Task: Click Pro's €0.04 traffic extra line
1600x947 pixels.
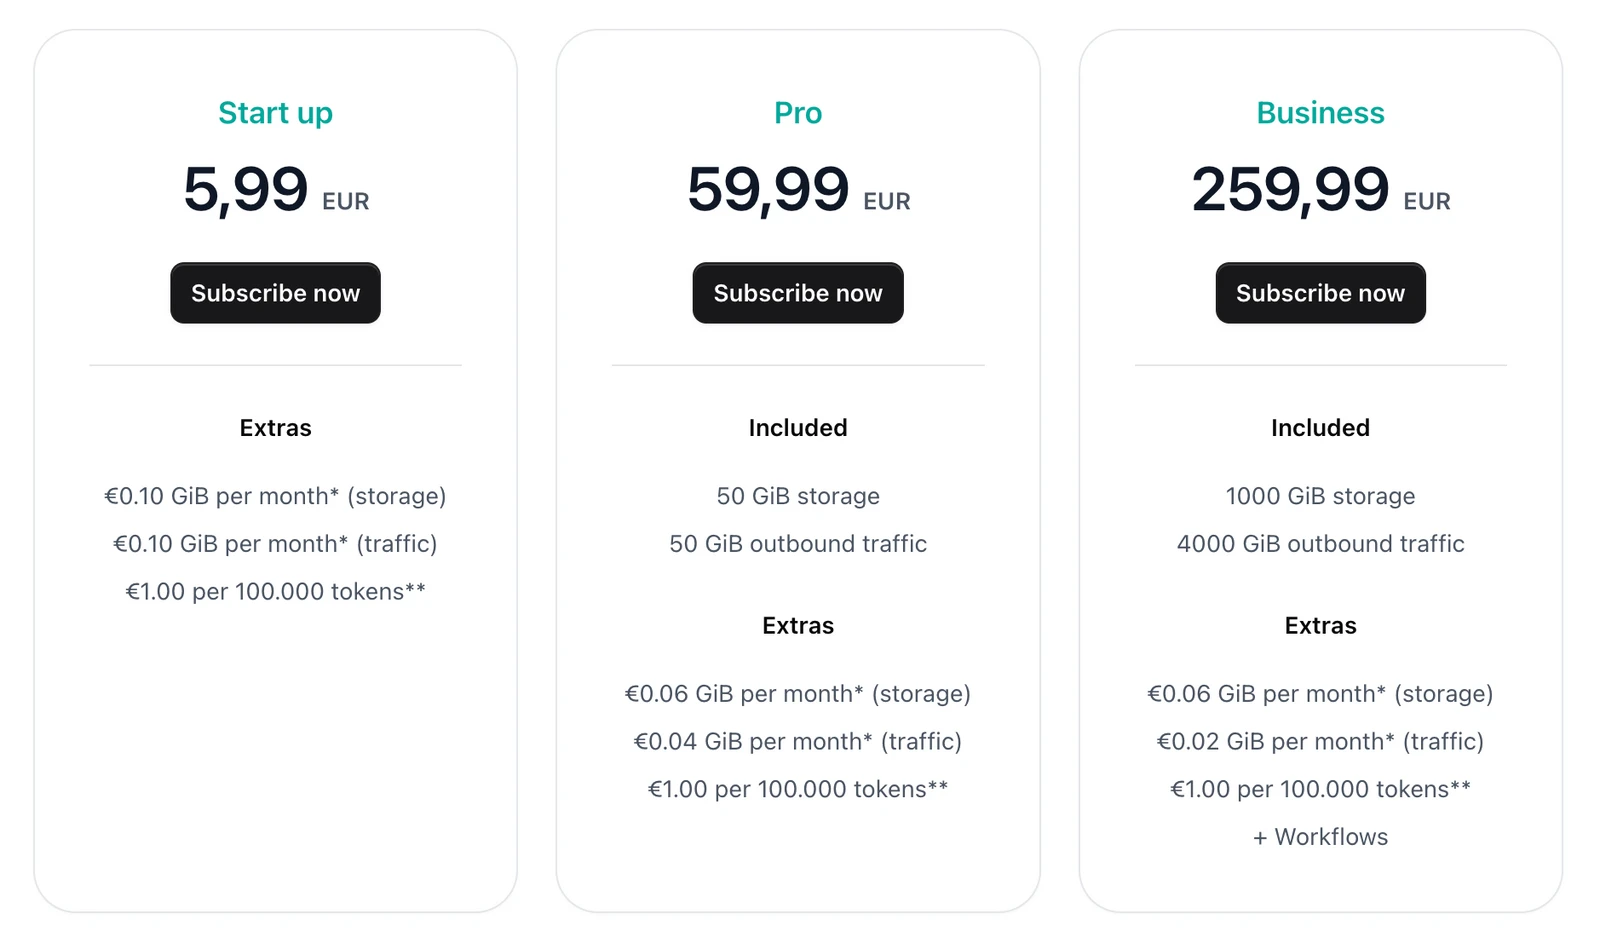Action: click(x=797, y=742)
